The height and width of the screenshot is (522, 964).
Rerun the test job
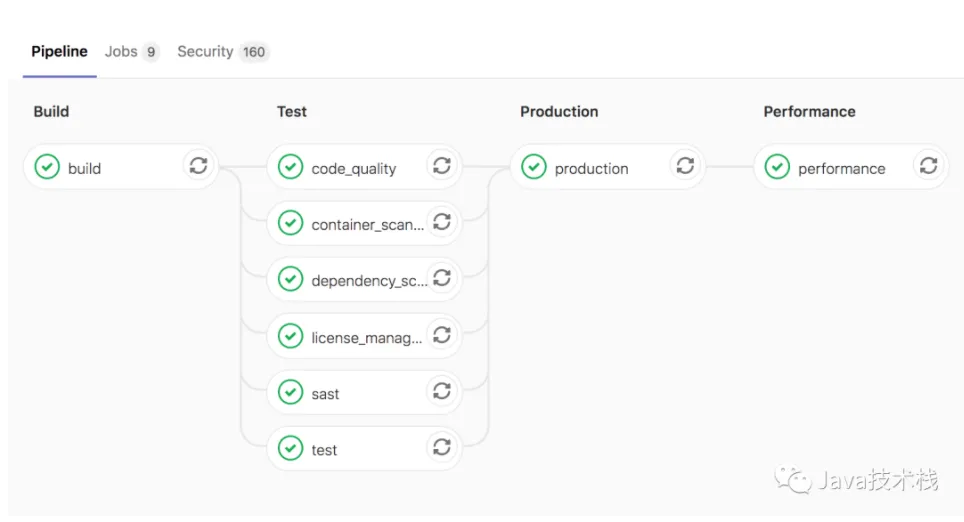click(x=441, y=447)
